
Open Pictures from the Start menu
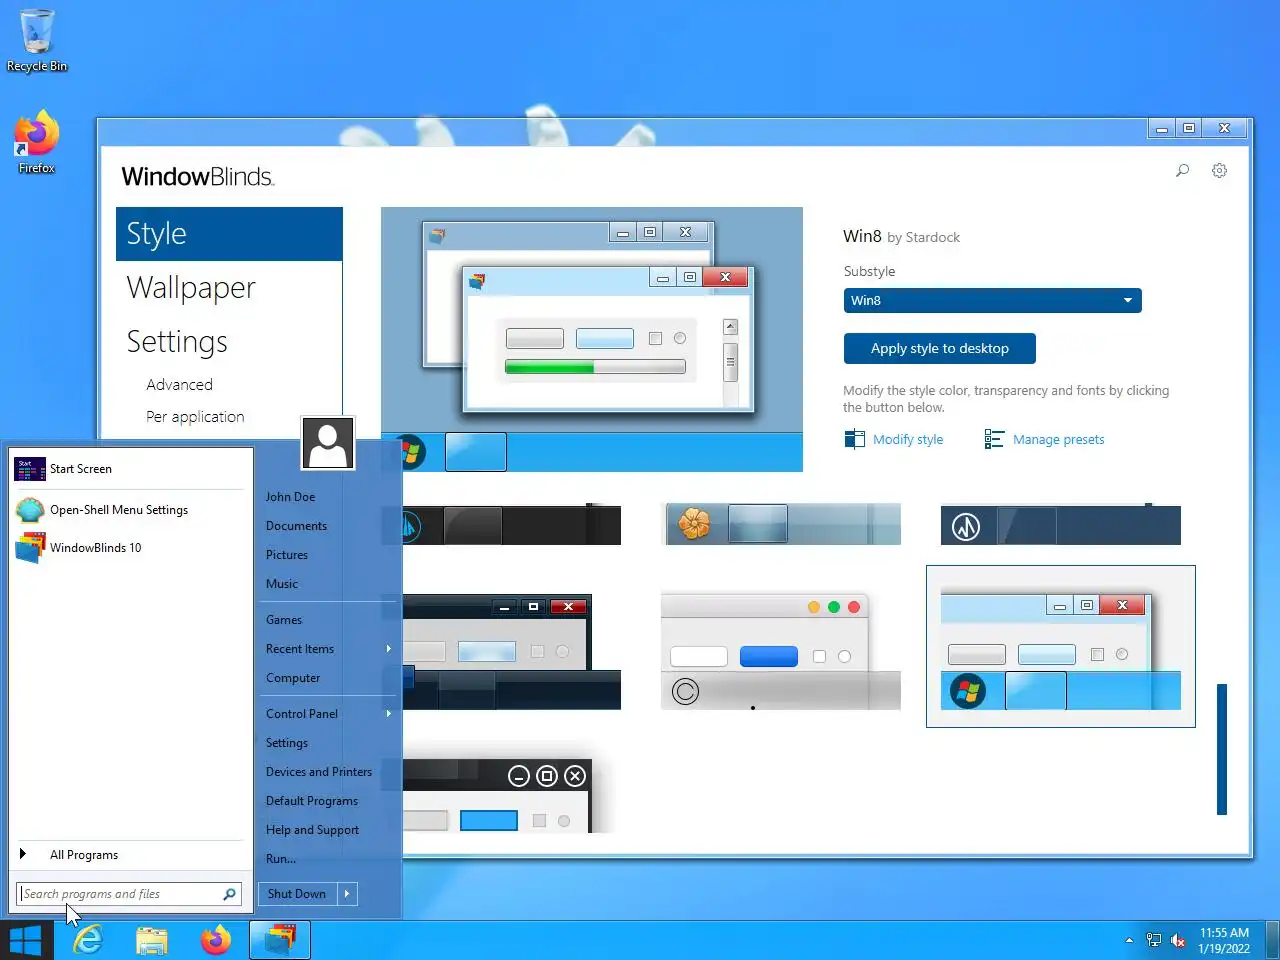click(x=287, y=555)
